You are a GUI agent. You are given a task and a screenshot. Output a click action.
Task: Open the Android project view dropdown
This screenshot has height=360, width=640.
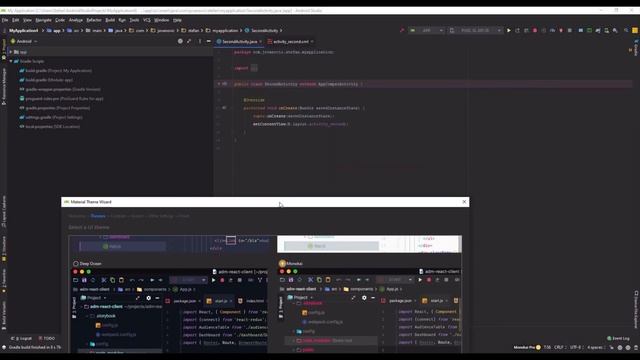click(24, 41)
